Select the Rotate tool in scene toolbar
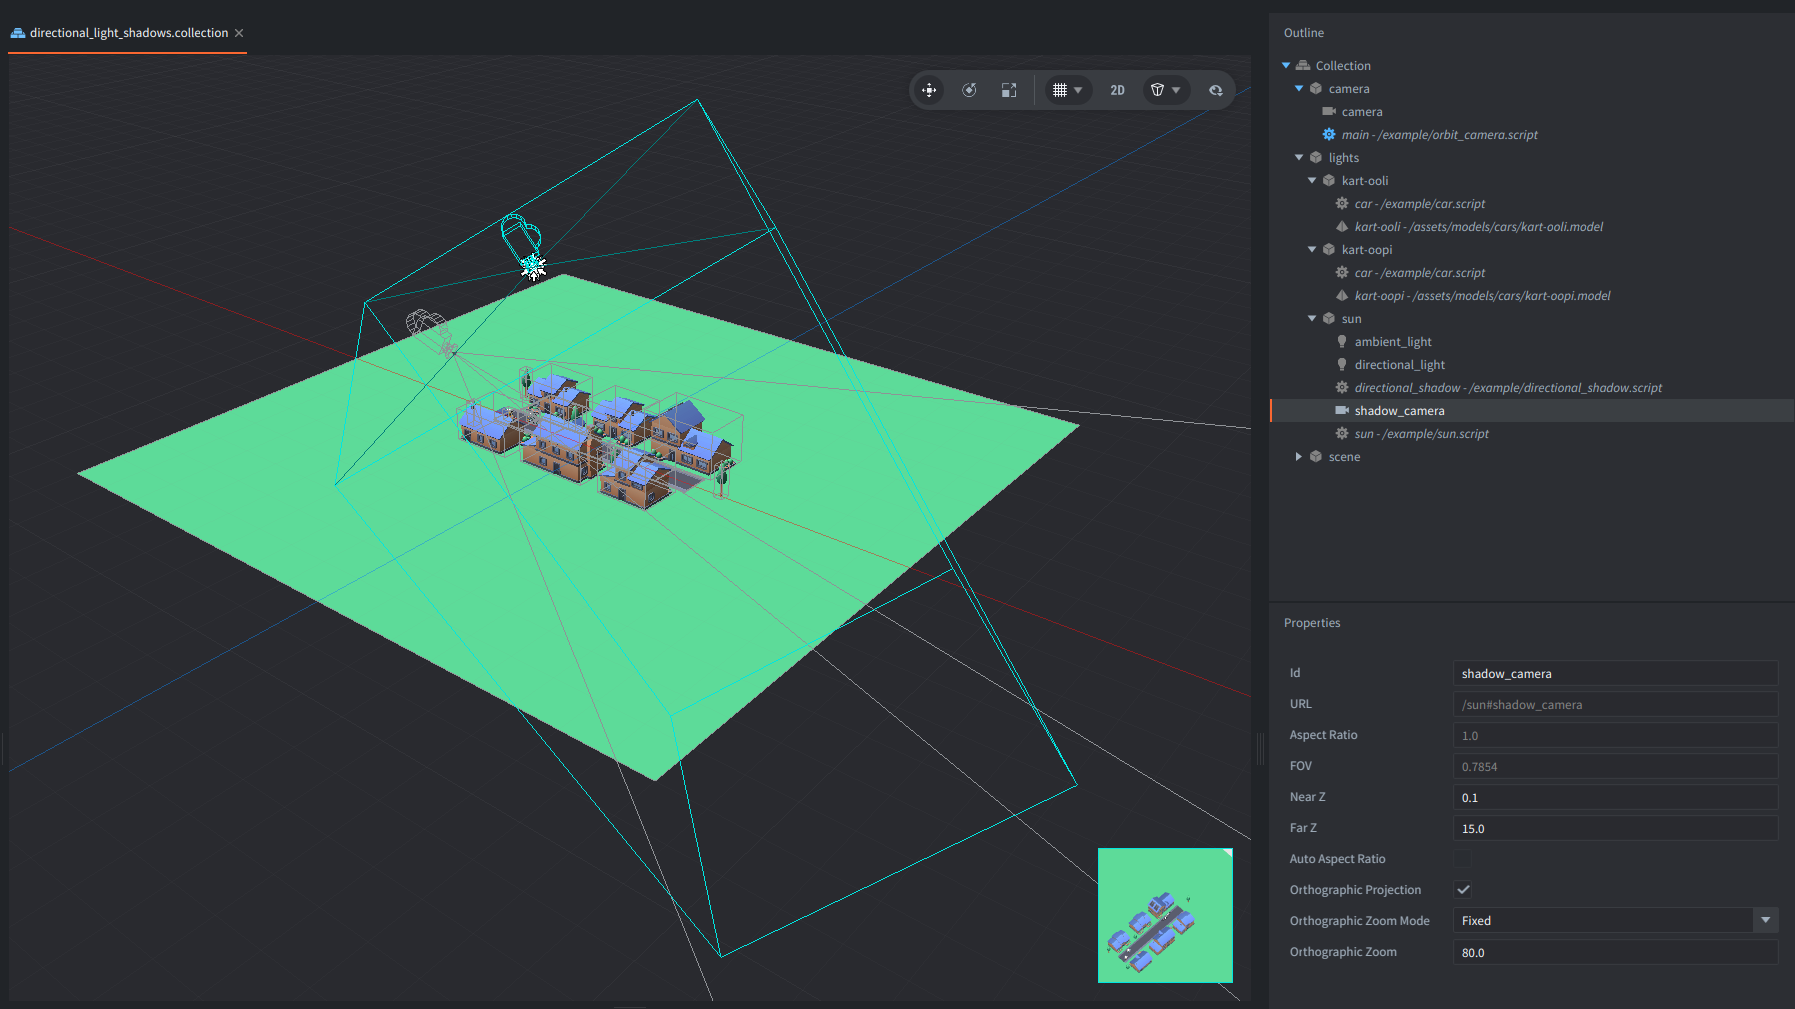The height and width of the screenshot is (1009, 1795). pos(969,90)
